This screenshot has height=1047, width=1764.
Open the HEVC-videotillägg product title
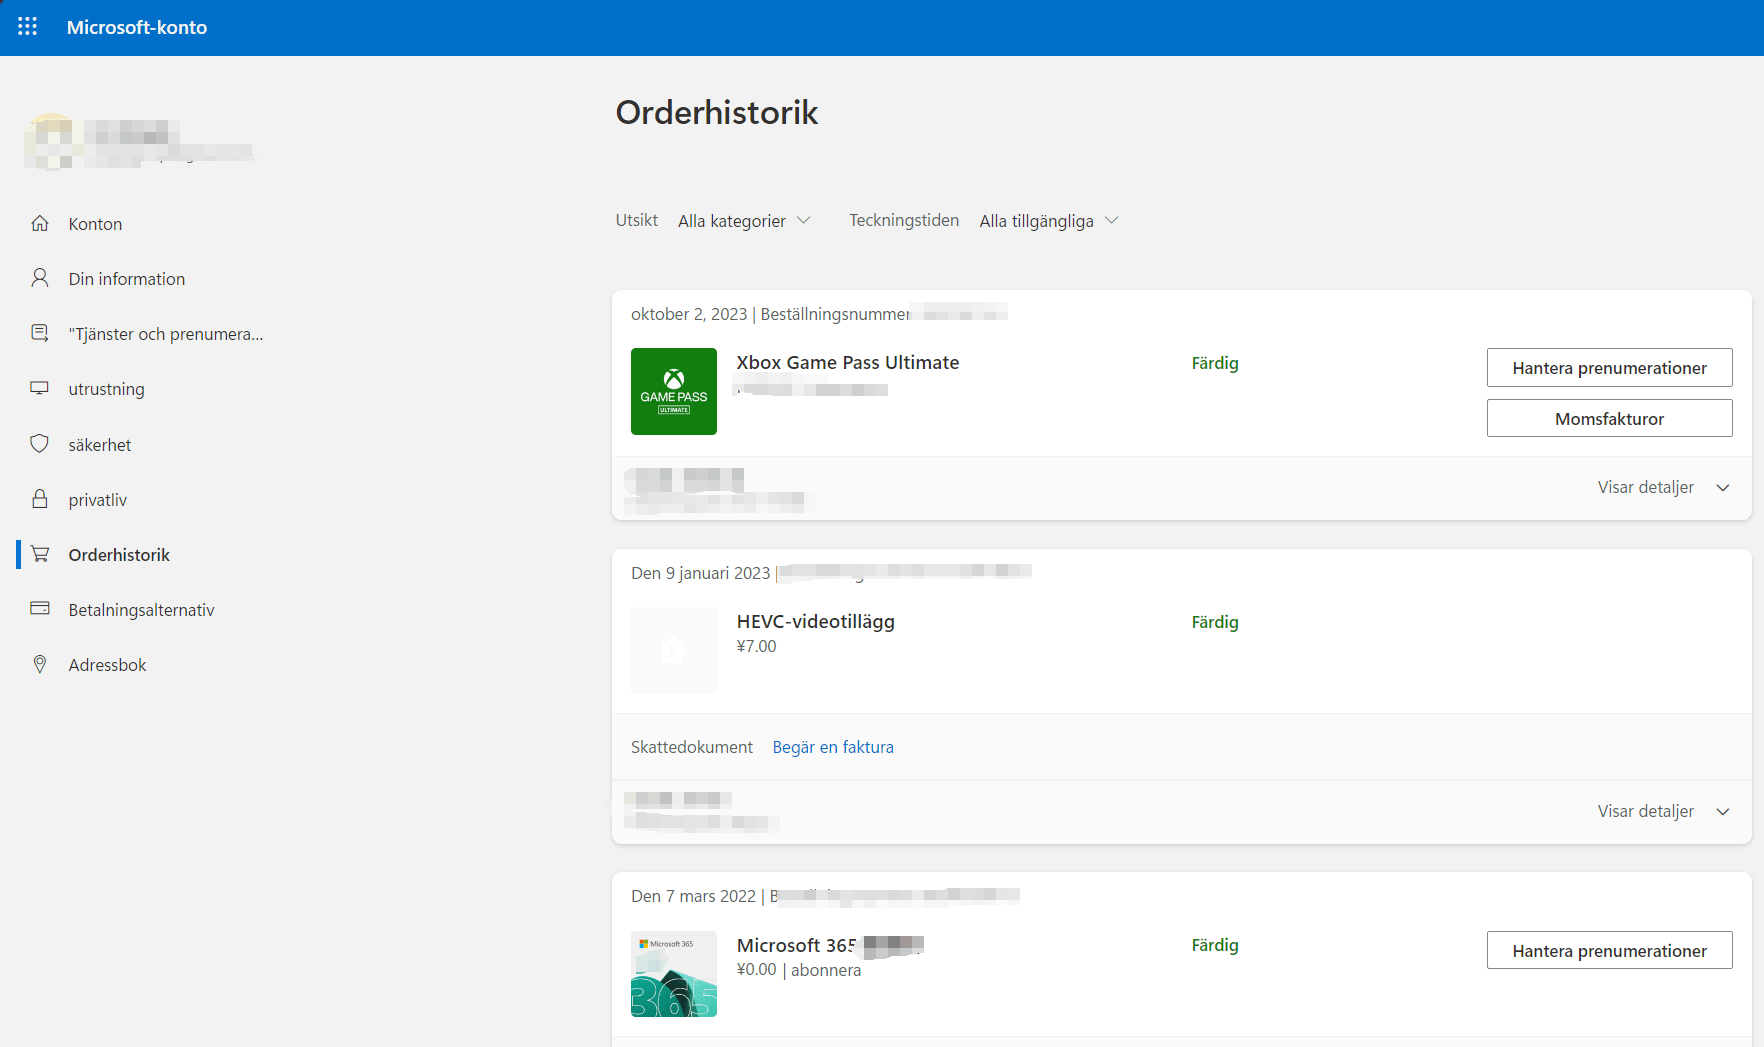(816, 621)
